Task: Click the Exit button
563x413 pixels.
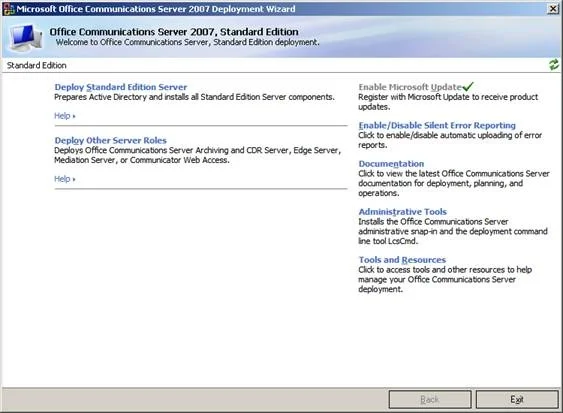Action: click(x=517, y=399)
